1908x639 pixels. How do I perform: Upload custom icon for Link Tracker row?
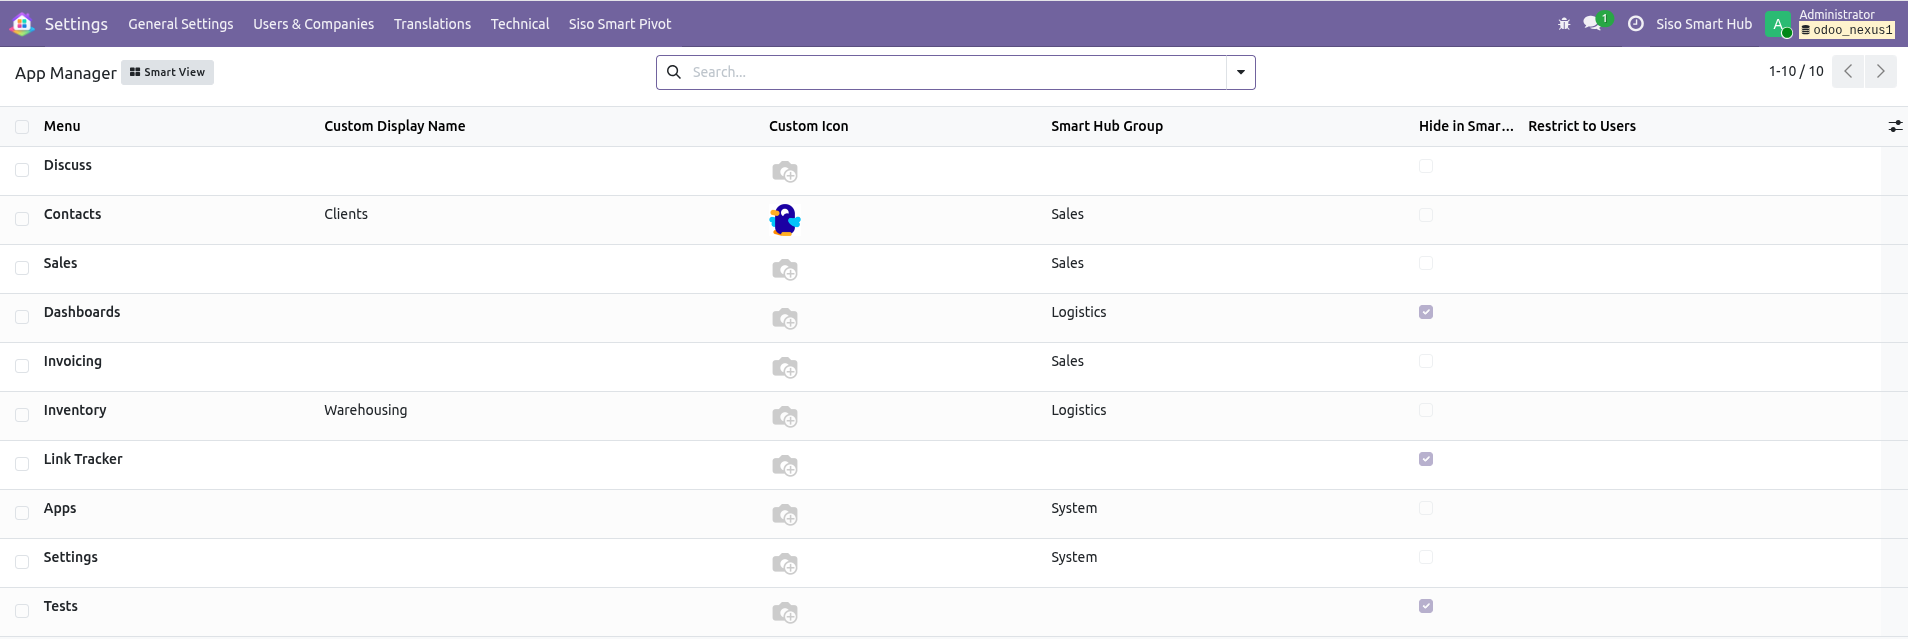(785, 466)
